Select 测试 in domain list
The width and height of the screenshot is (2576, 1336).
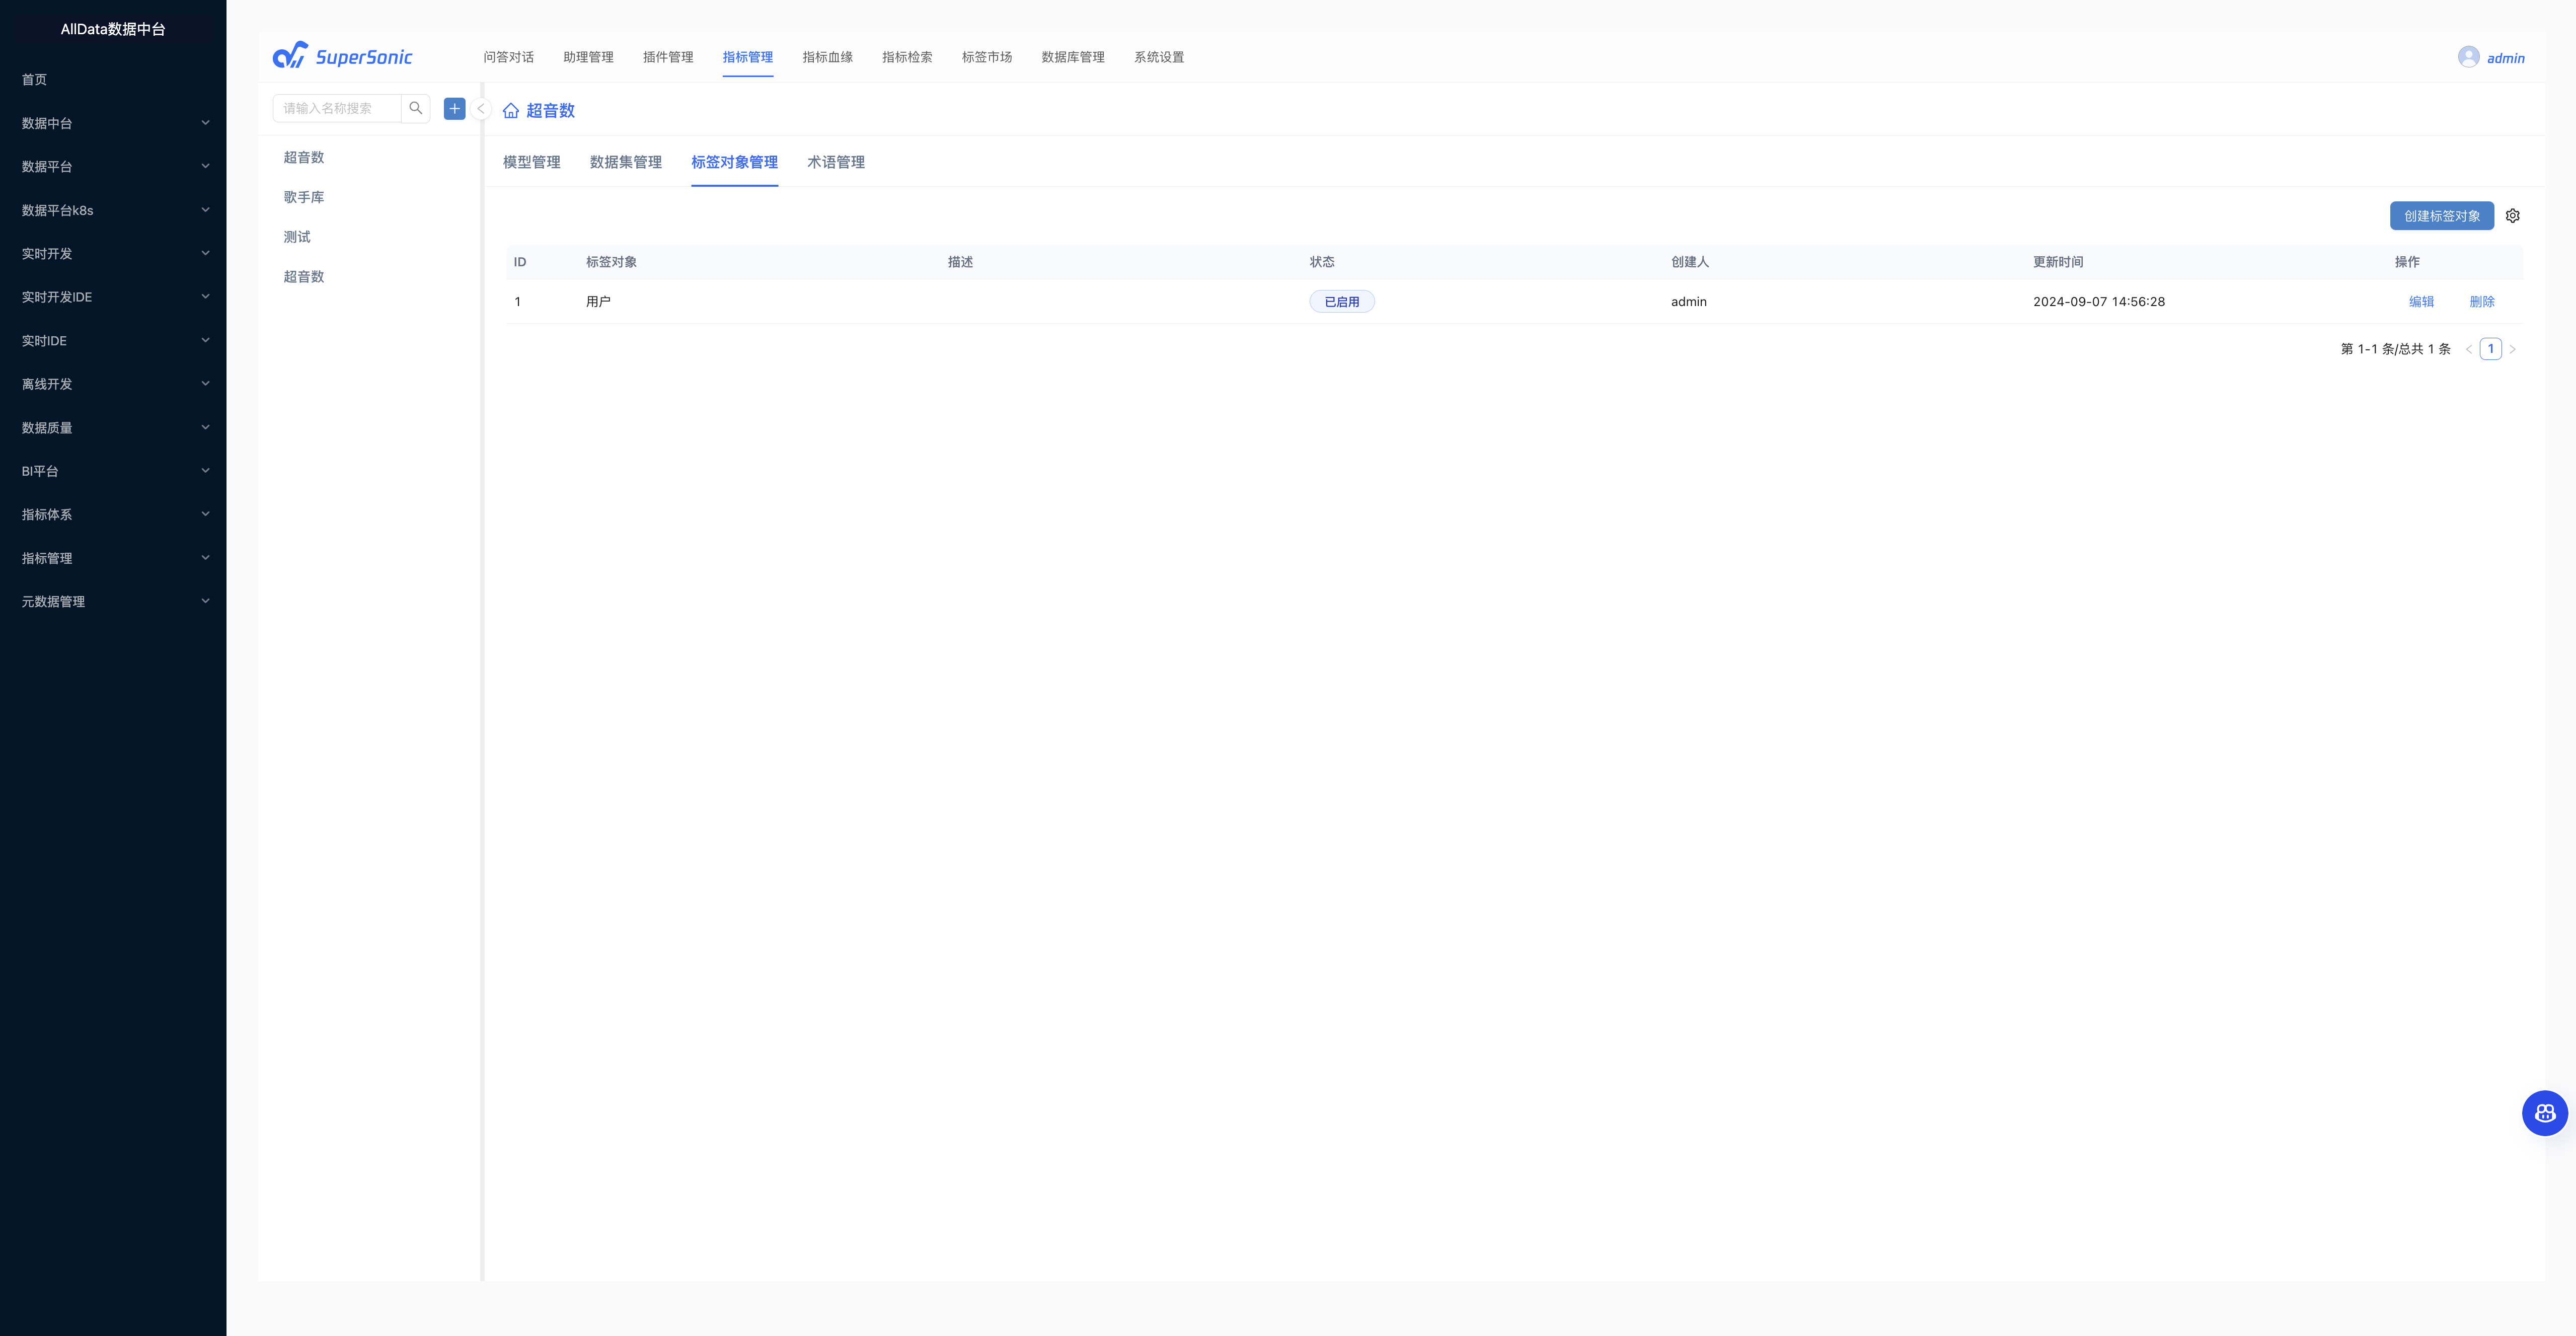tap(297, 237)
